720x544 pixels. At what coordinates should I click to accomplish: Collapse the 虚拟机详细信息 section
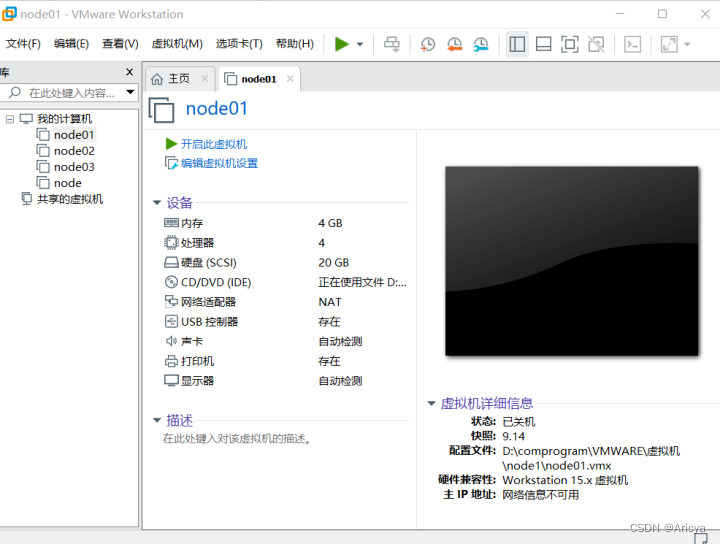click(x=431, y=404)
